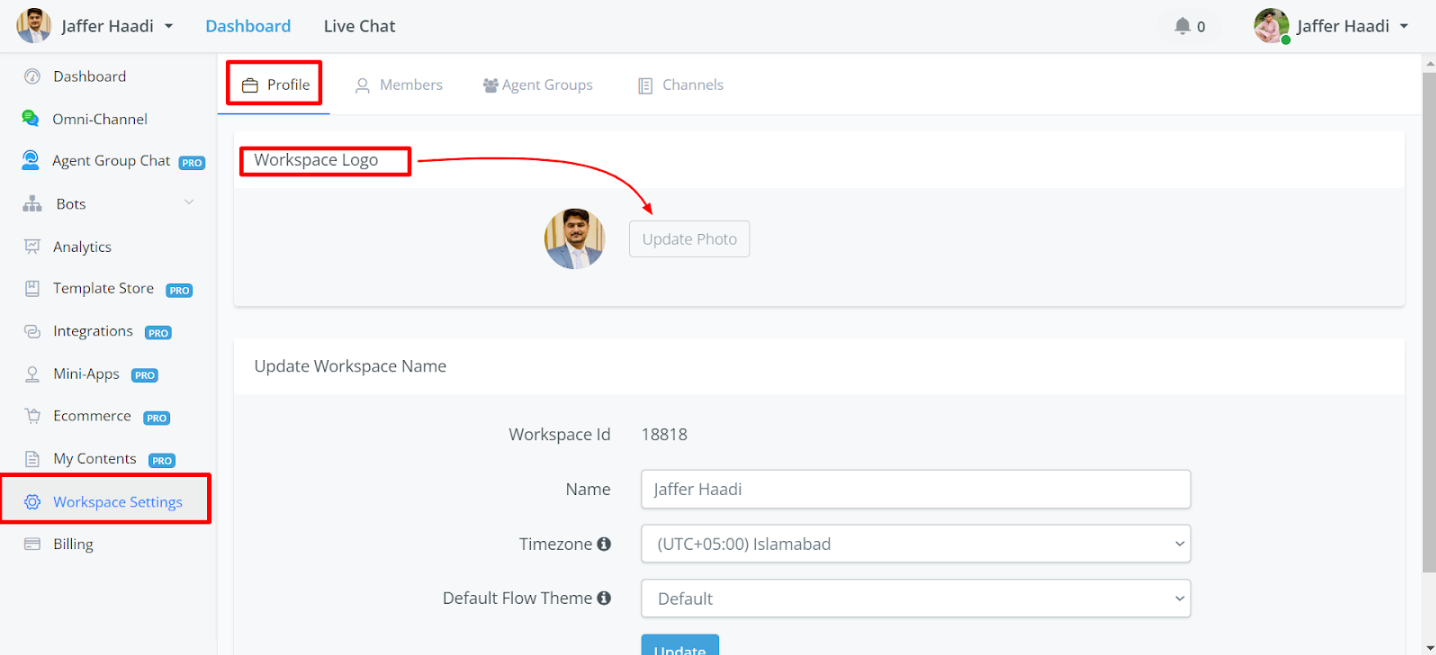Click the Dashboard gauge icon in sidebar
Screen dimensions: 1436x655
click(x=32, y=77)
